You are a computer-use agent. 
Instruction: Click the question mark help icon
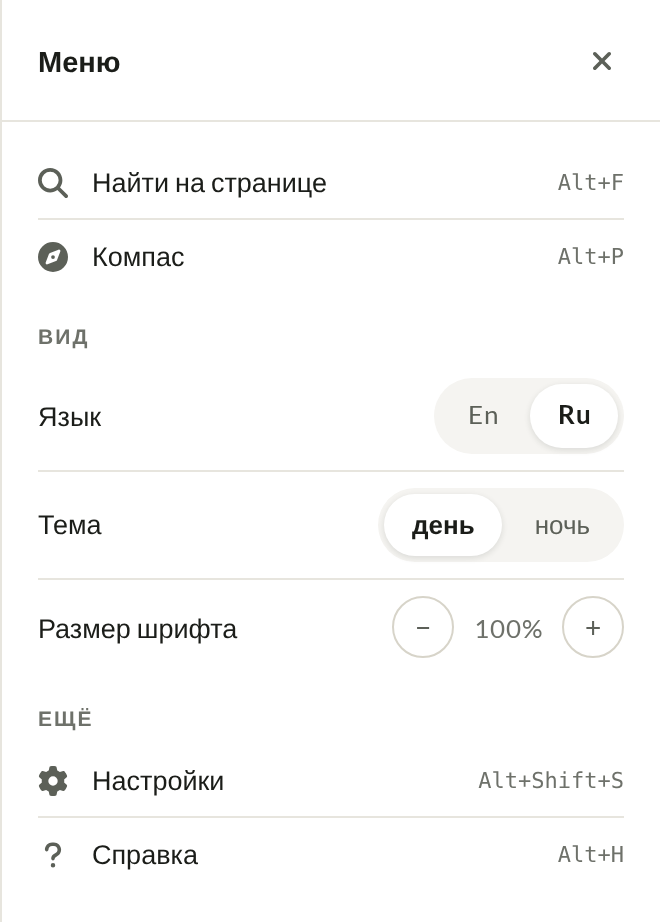53,855
